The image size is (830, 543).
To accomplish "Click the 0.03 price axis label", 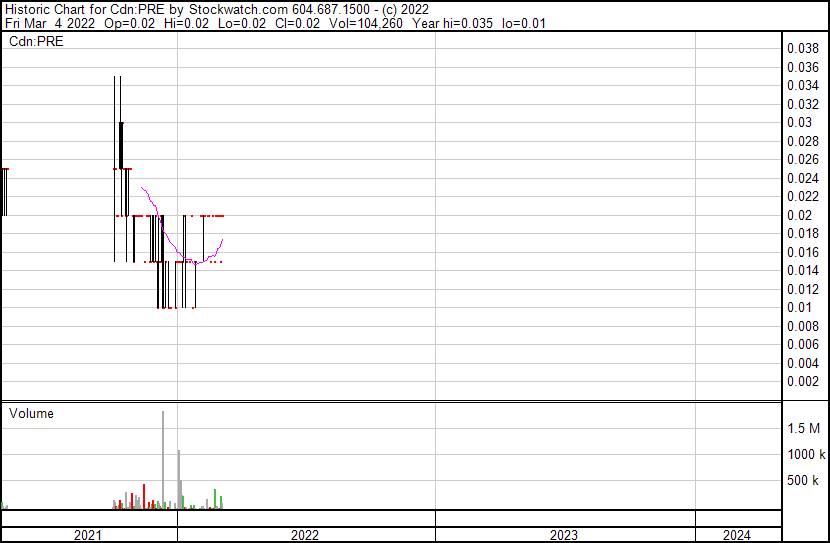I will tap(800, 122).
